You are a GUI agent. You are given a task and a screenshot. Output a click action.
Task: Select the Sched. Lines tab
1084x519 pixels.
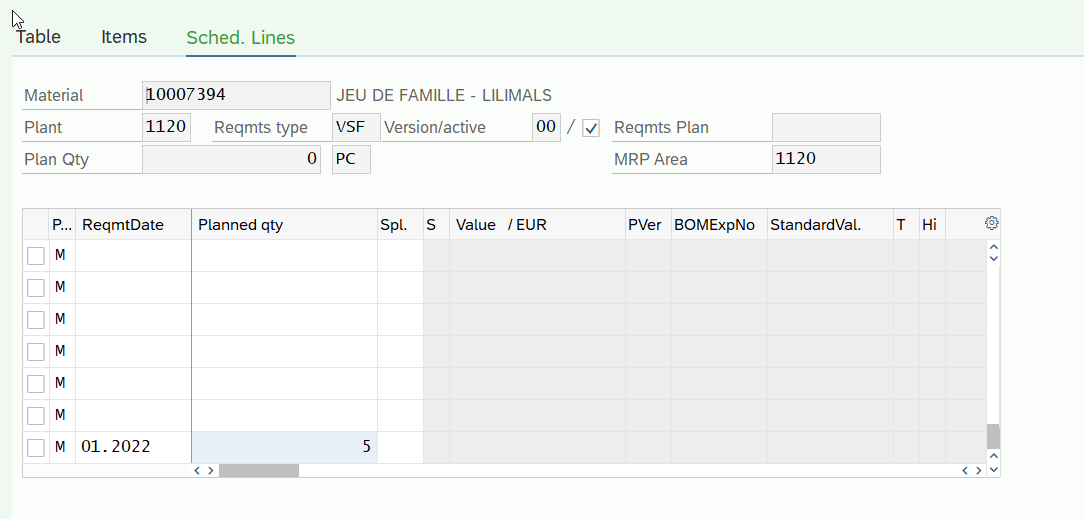pyautogui.click(x=241, y=38)
